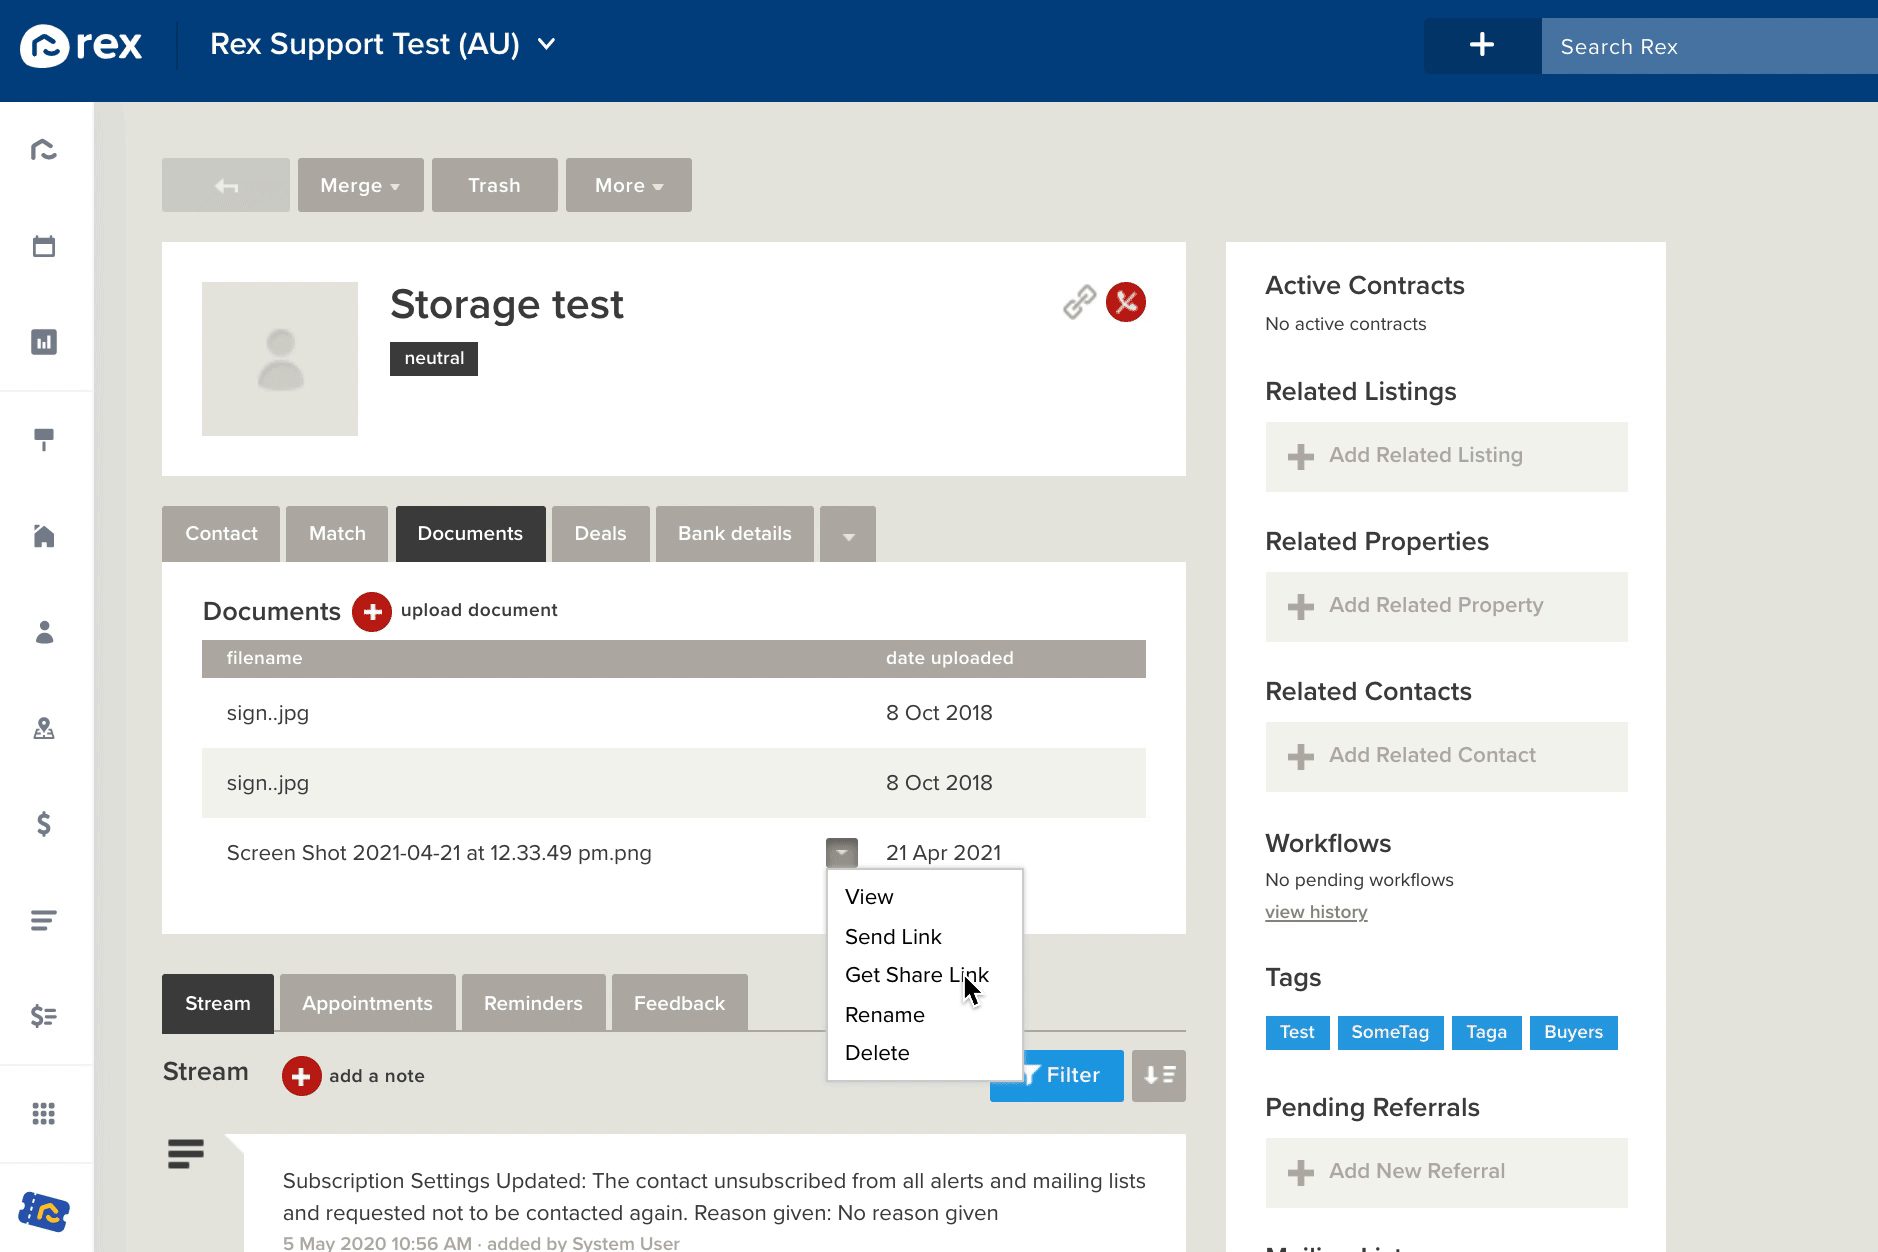Click the Rex logo in the header
Image resolution: width=1878 pixels, height=1252 pixels.
click(81, 45)
